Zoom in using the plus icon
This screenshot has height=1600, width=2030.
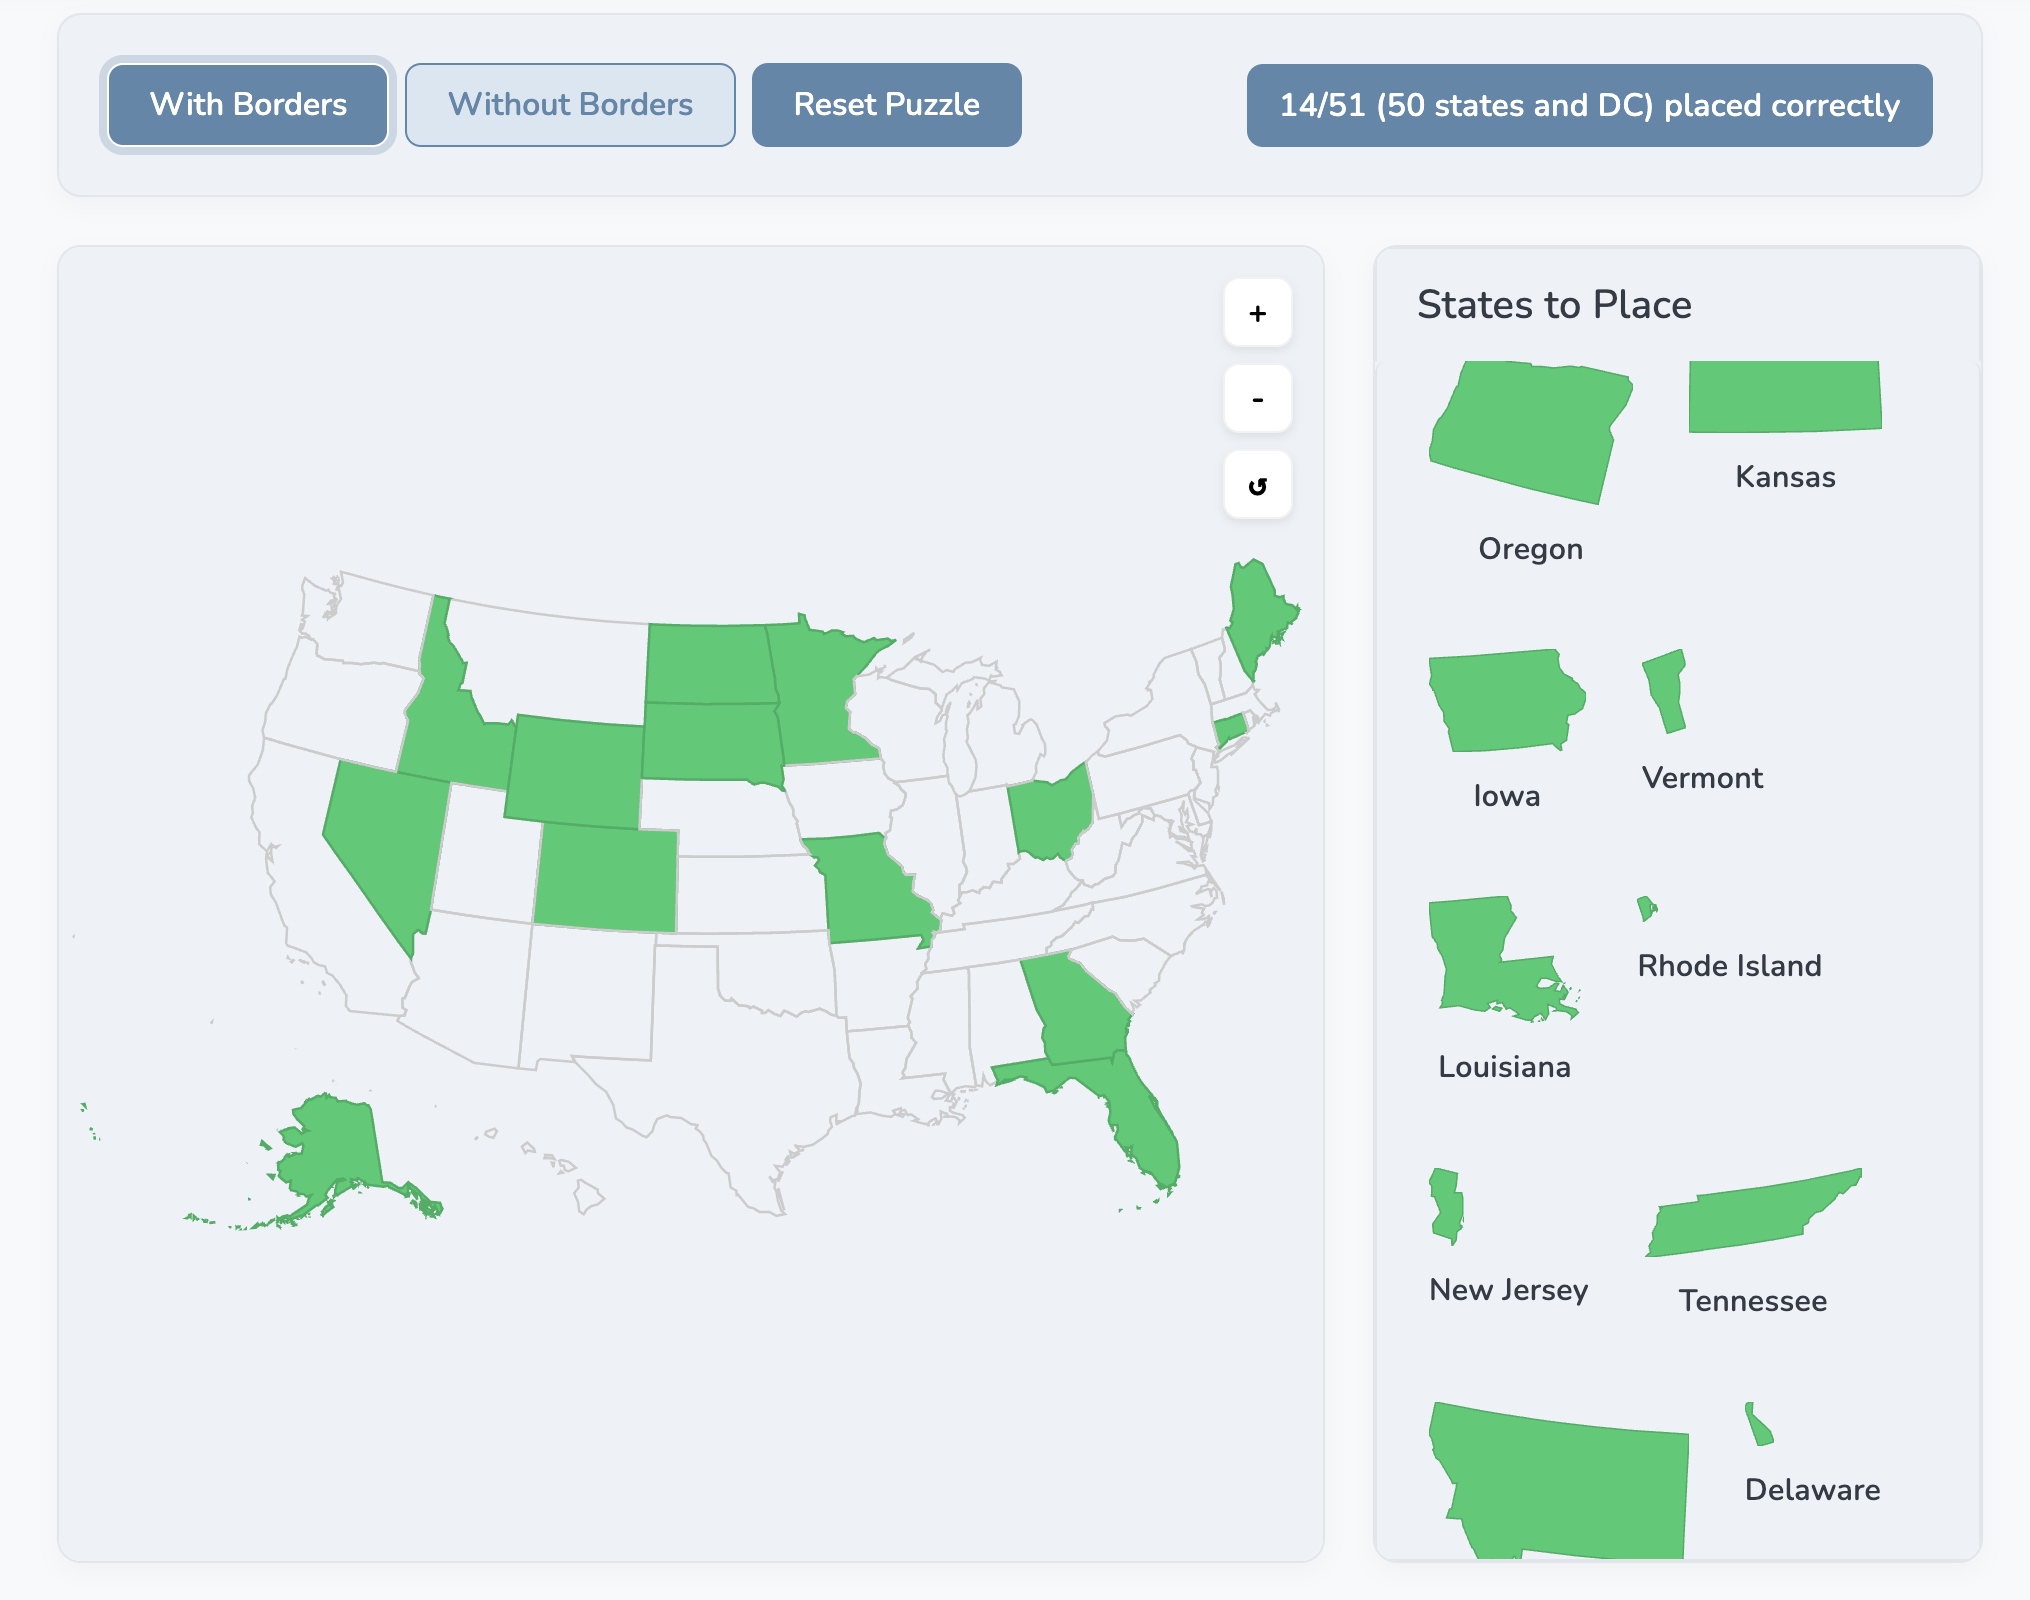1257,312
